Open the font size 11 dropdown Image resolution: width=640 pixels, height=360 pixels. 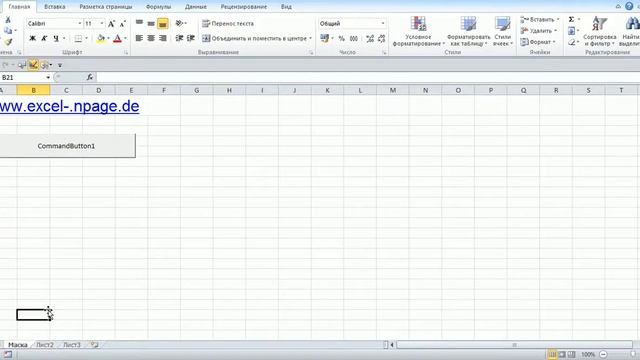tap(102, 24)
